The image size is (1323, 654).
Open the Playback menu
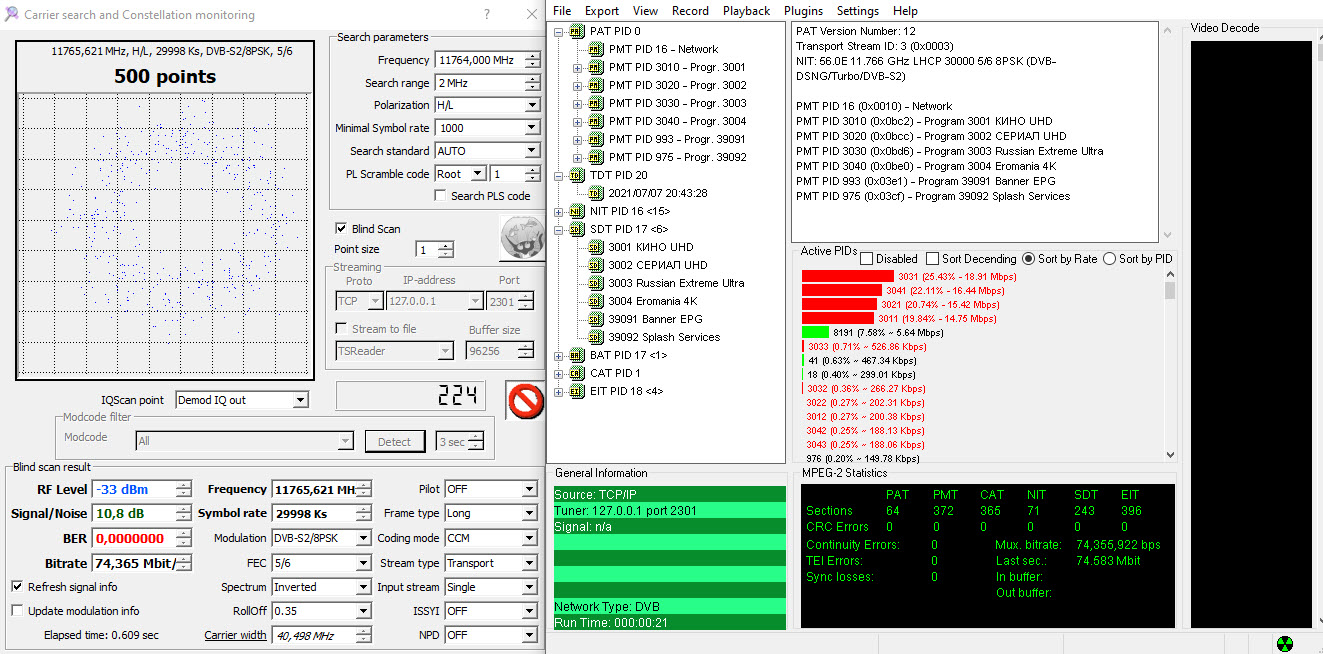pyautogui.click(x=747, y=11)
